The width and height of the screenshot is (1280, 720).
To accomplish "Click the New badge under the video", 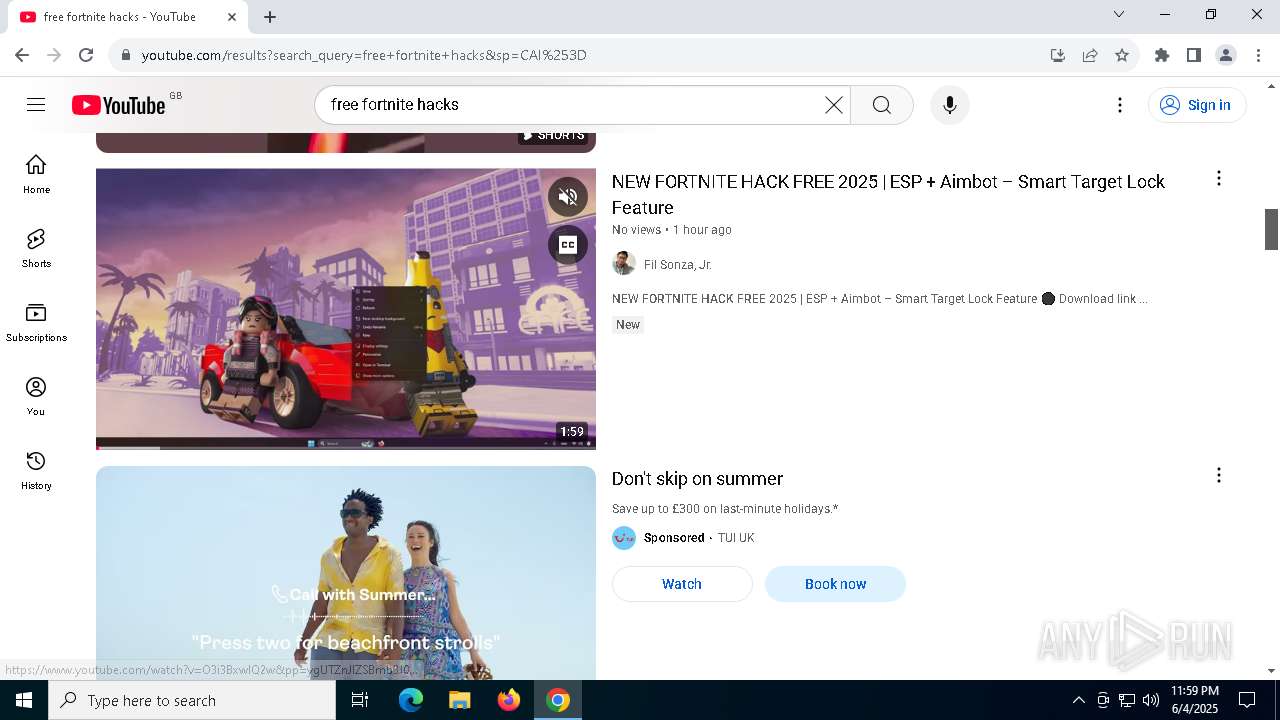I will pos(628,325).
